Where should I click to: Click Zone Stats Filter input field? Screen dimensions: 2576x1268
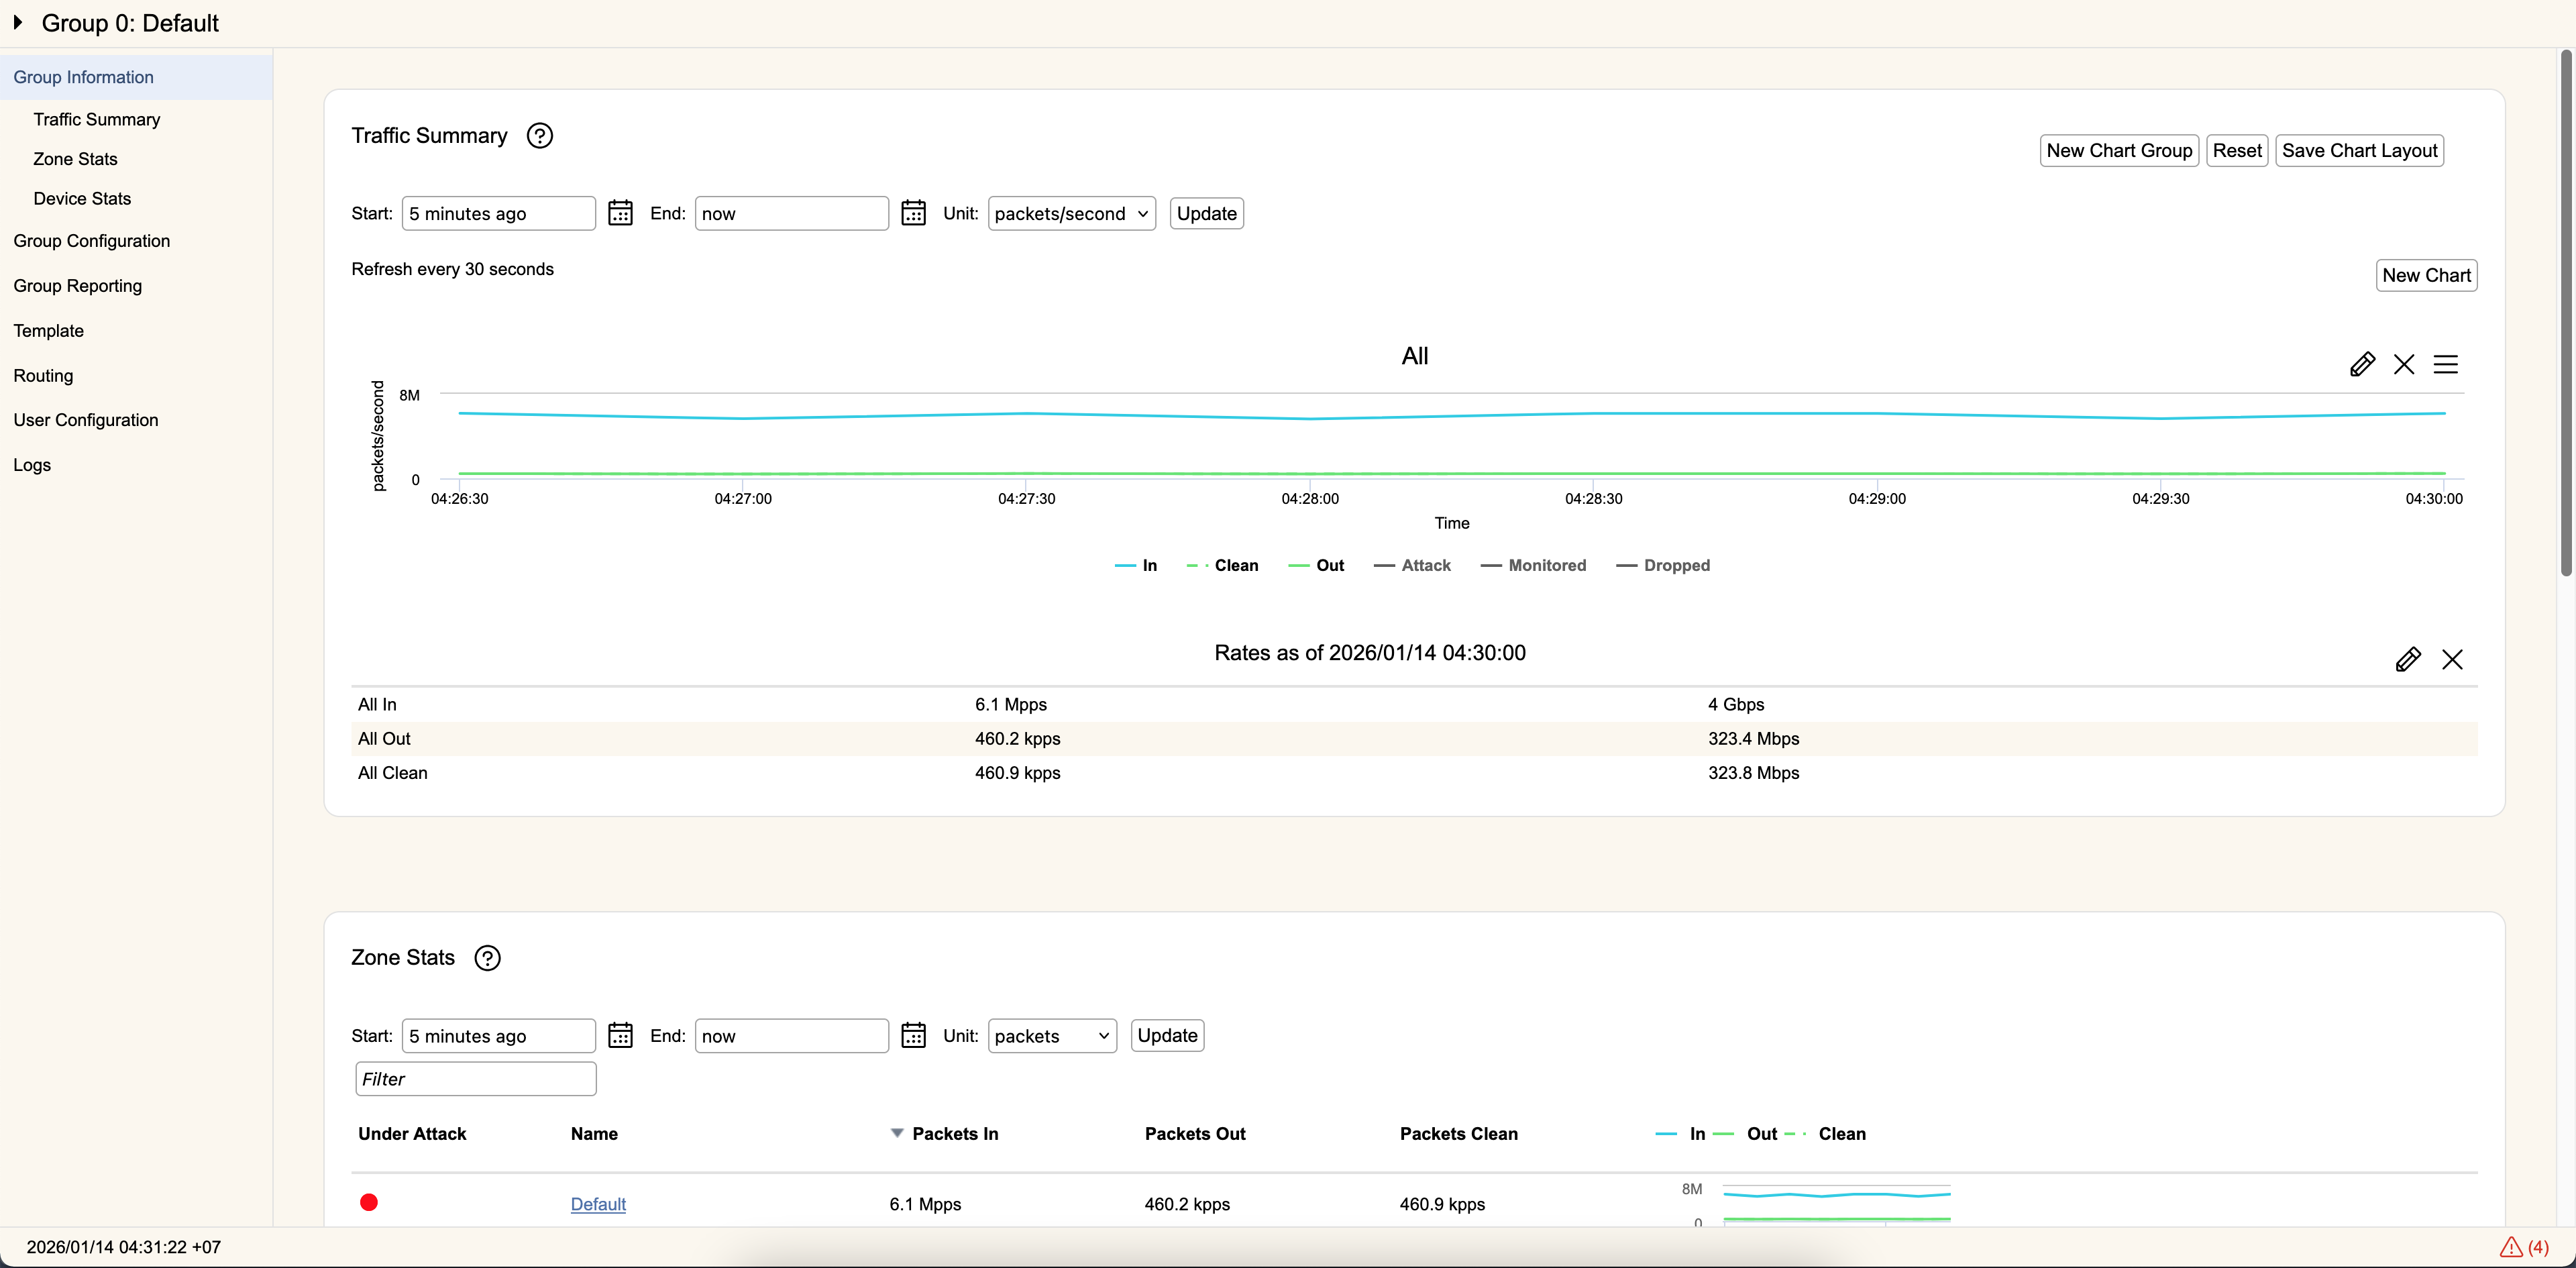[x=476, y=1078]
